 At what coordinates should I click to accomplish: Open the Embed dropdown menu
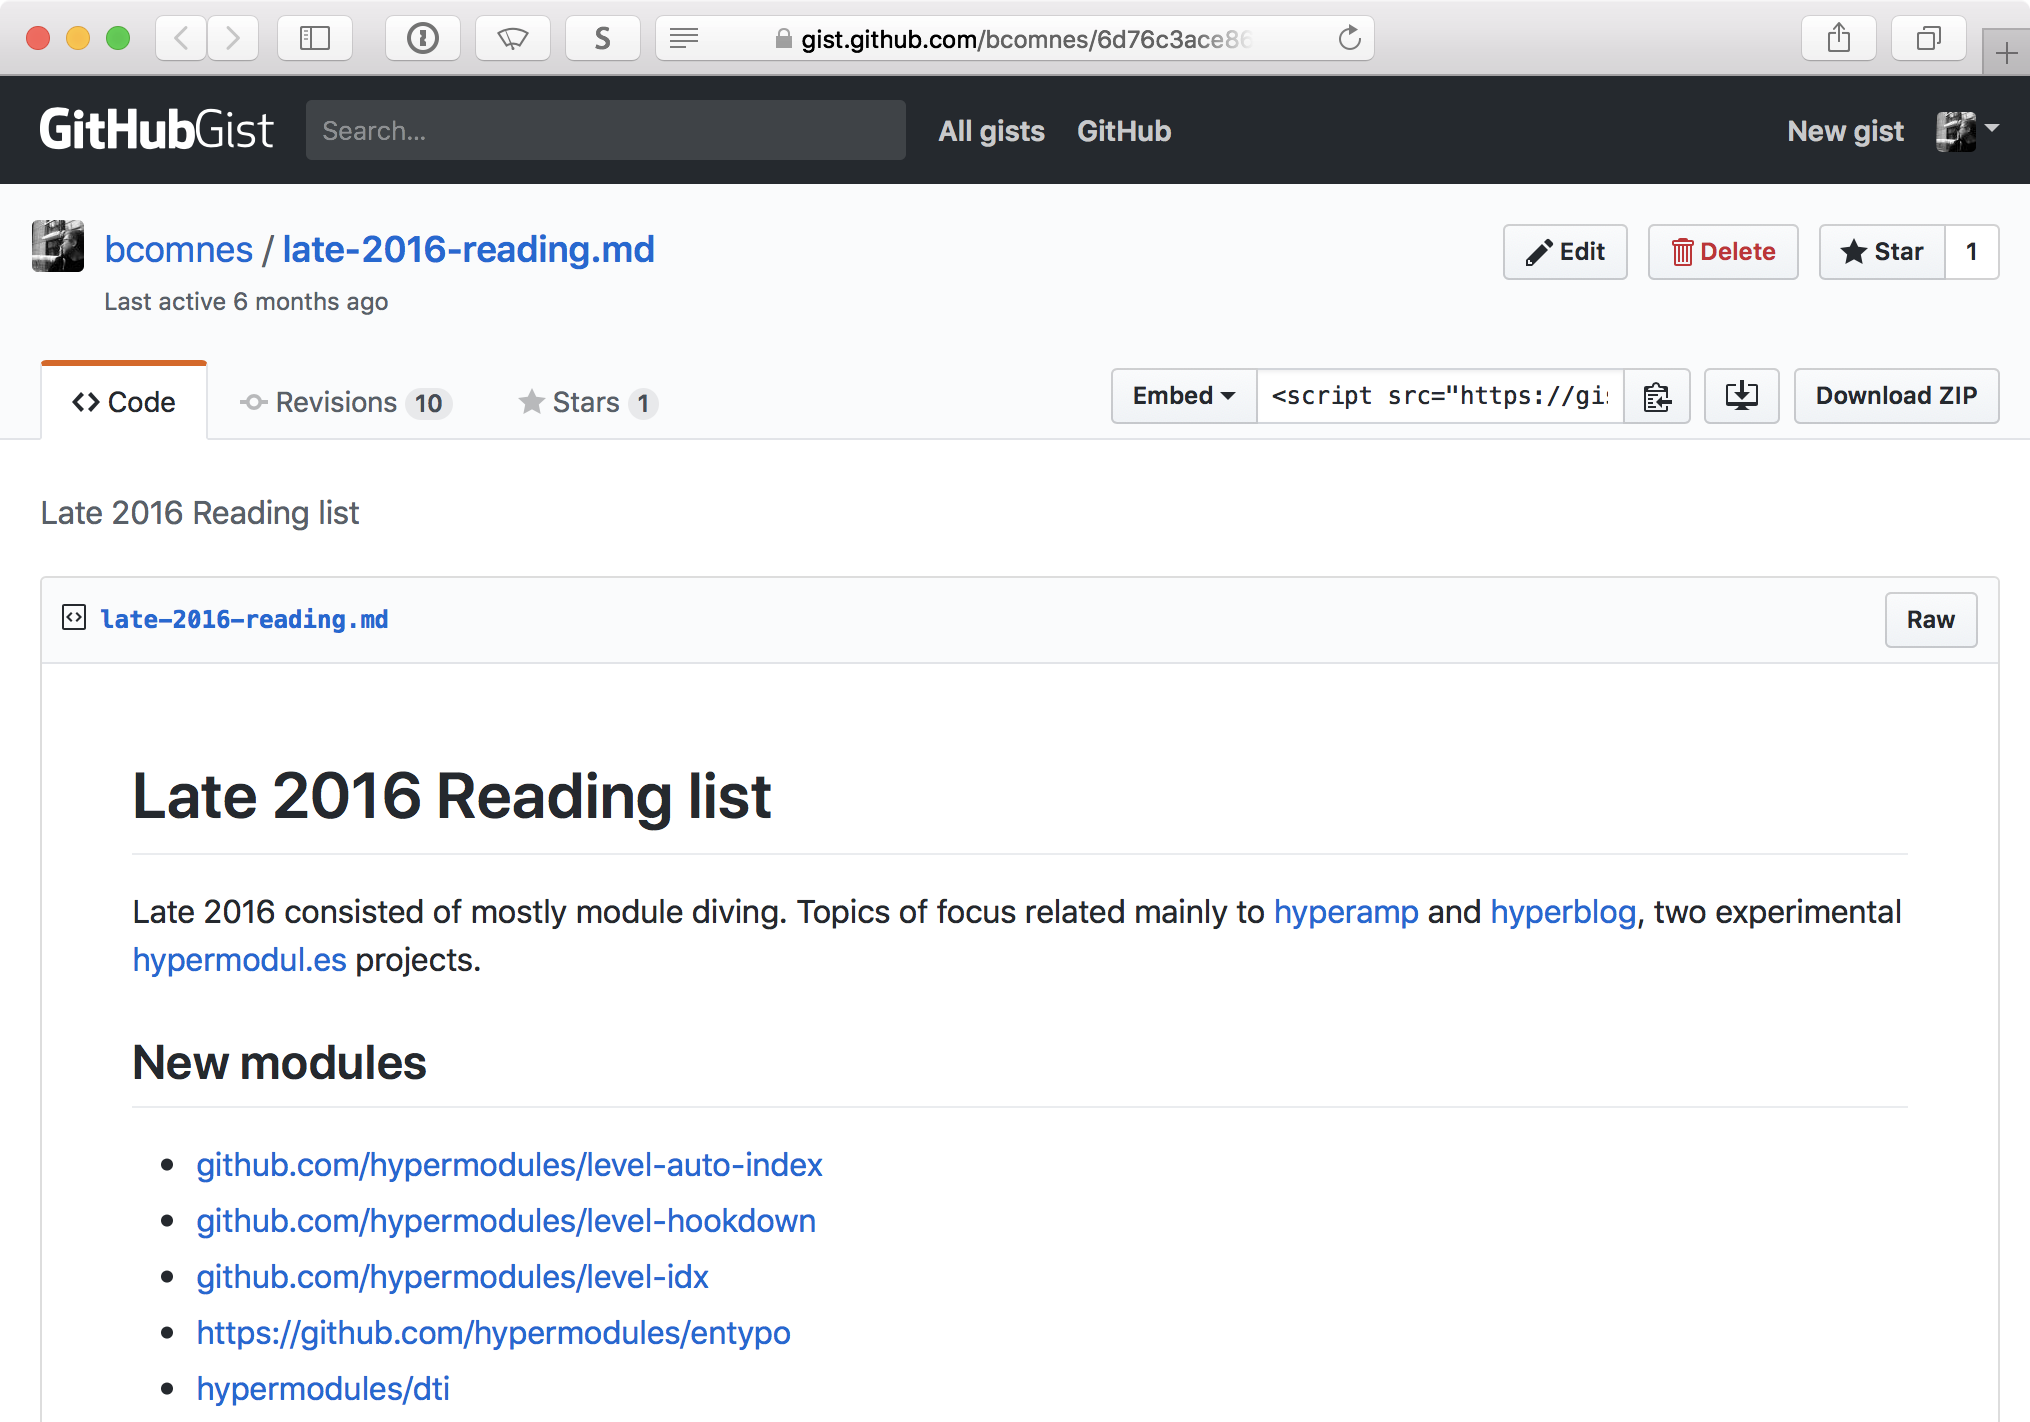point(1183,396)
